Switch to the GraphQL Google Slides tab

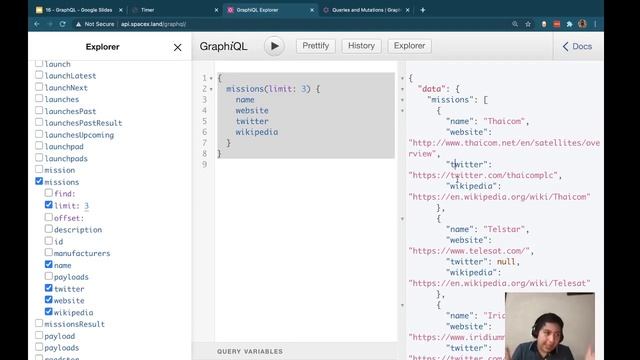coord(78,10)
